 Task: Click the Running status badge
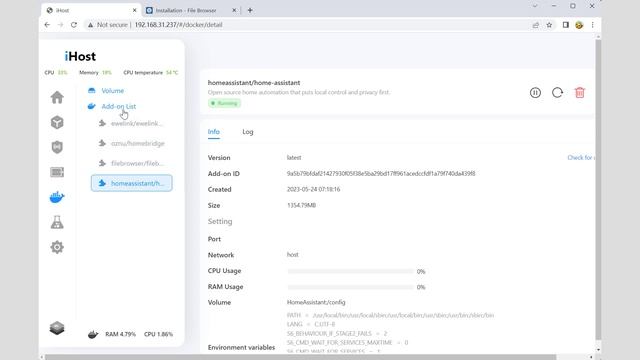point(224,103)
